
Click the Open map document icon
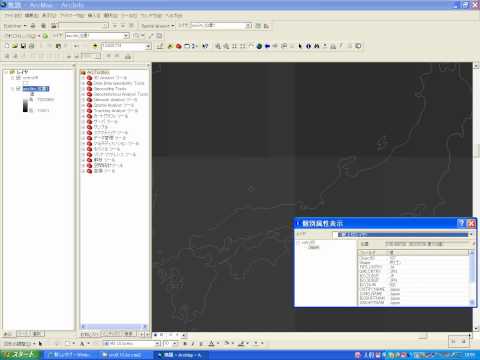tap(15, 46)
